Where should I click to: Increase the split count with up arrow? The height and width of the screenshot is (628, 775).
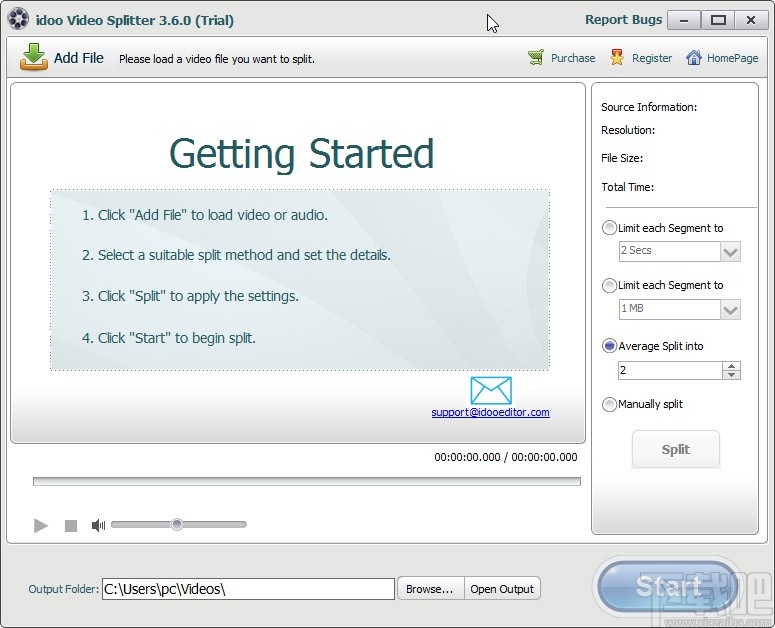(731, 366)
